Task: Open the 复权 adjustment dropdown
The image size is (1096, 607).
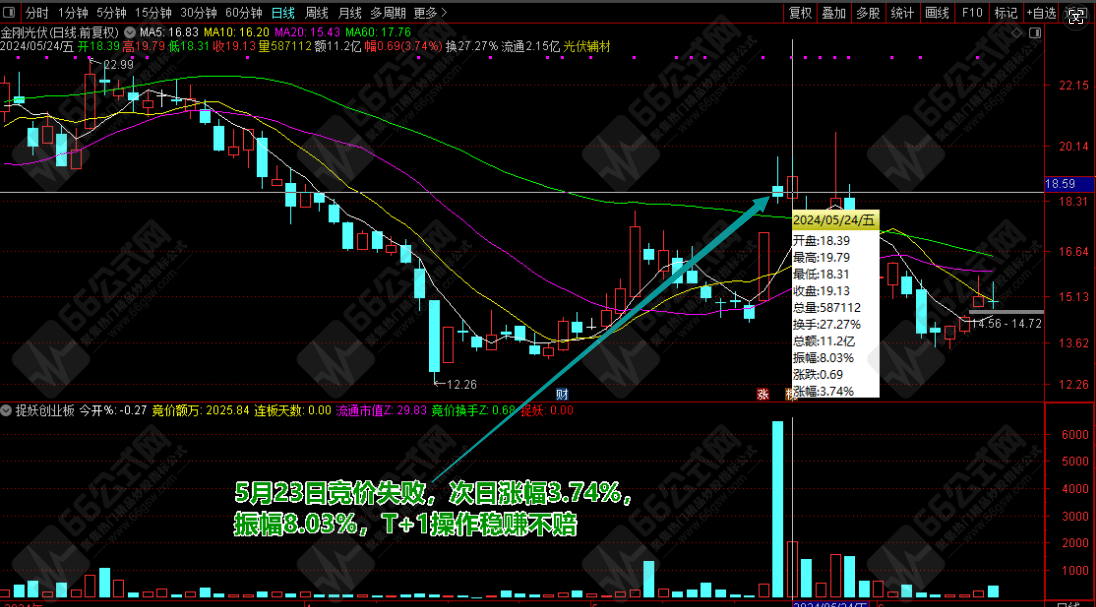Action: [801, 13]
